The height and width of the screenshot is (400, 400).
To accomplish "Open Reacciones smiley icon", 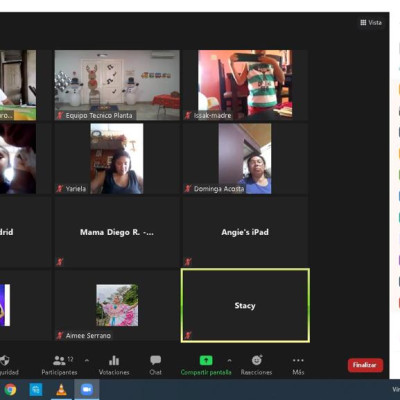I will 257,360.
